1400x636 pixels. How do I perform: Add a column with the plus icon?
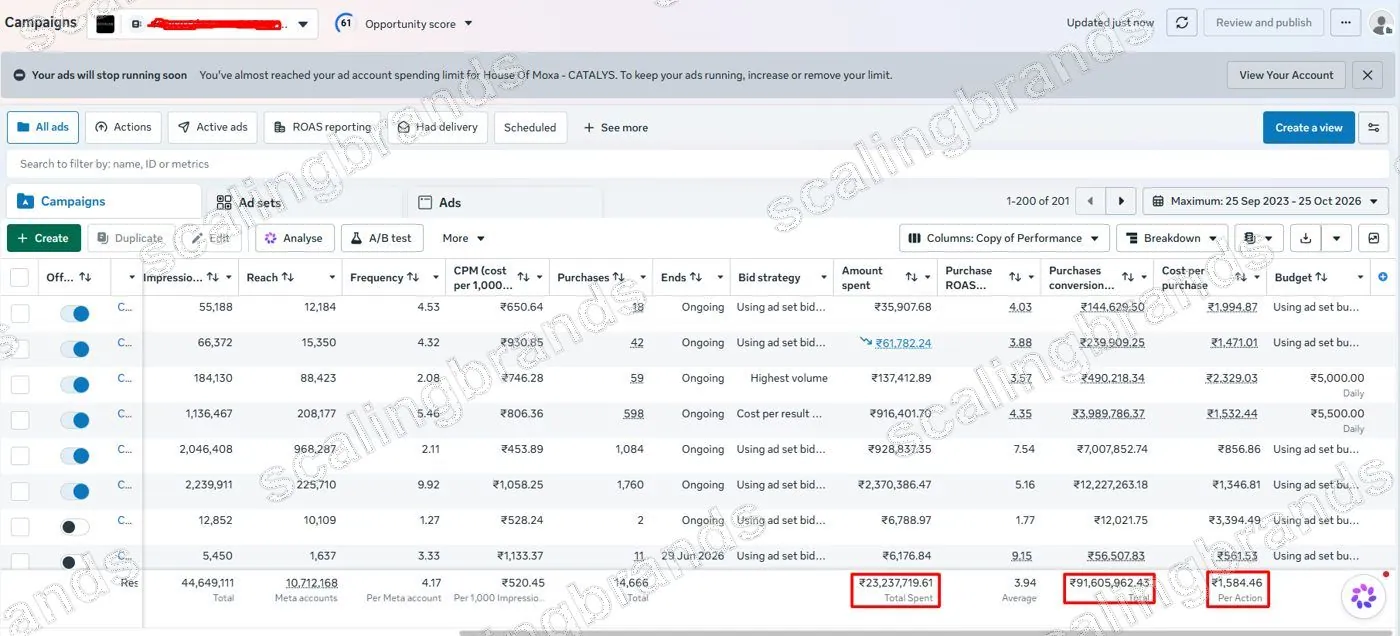[1383, 277]
